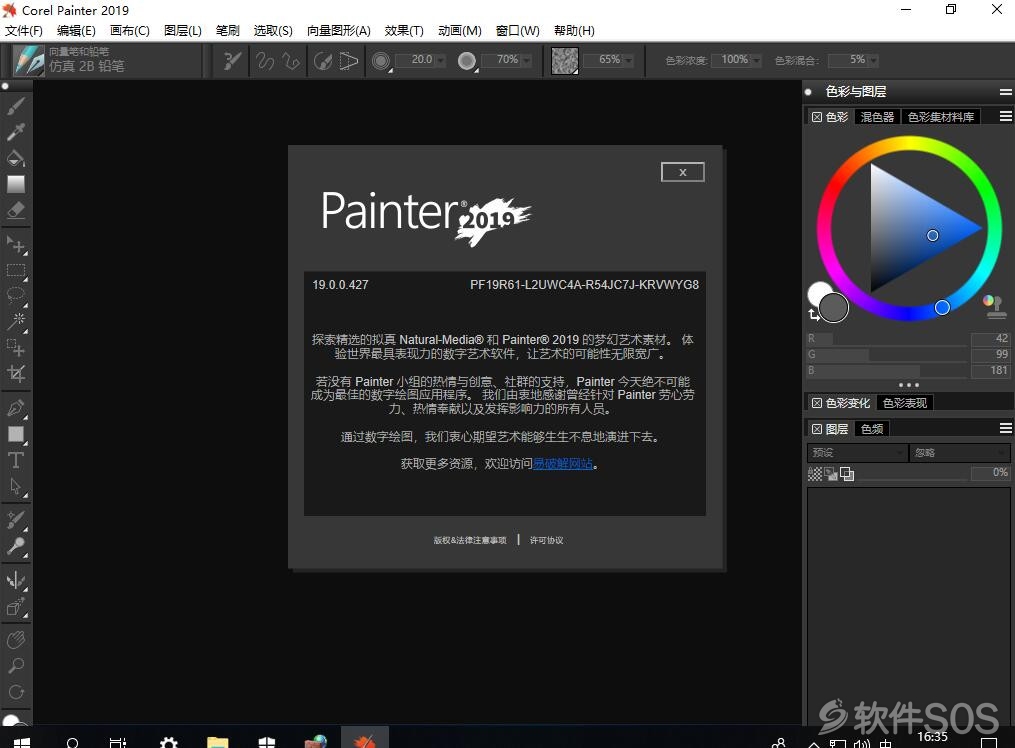Screen dimensions: 1015x748
Task: Open the 色彩浓度 100% dropdown
Action: point(756,60)
